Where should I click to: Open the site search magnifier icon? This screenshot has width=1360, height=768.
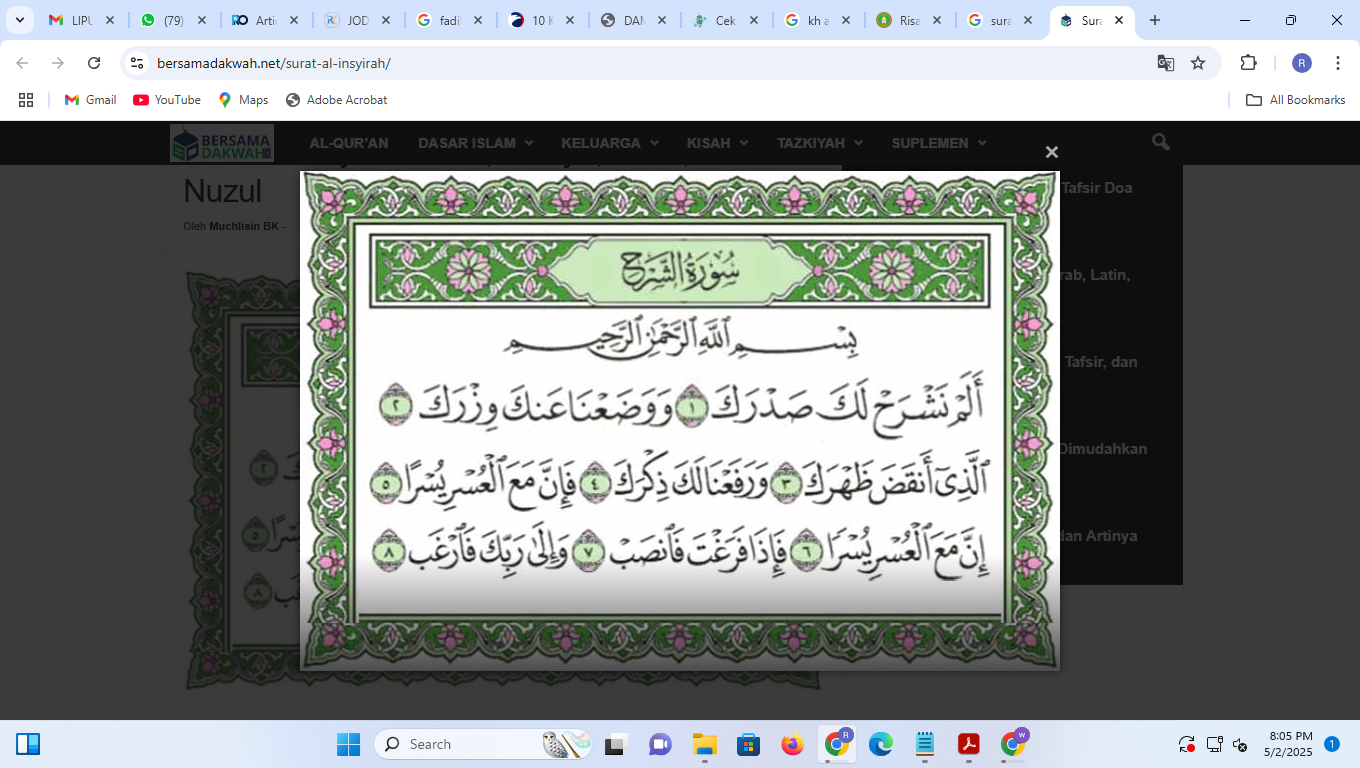coord(1161,142)
